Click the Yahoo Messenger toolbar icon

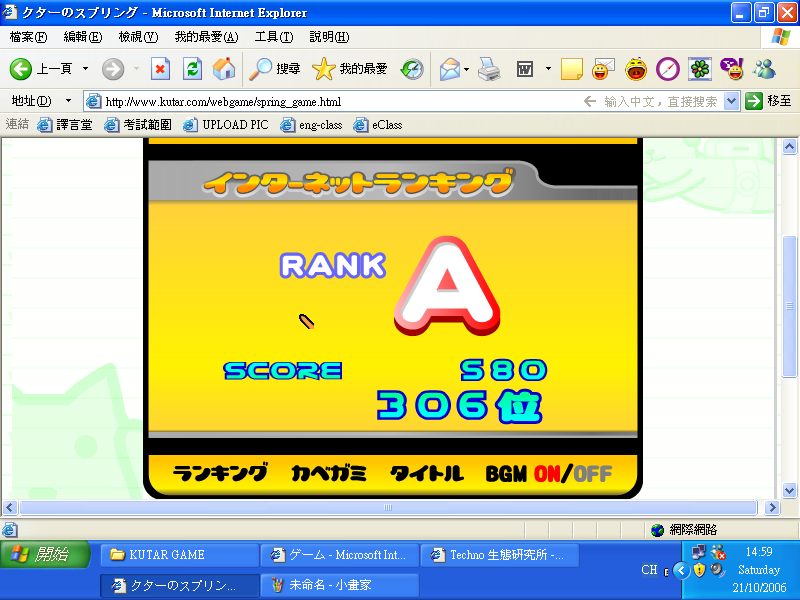click(732, 69)
